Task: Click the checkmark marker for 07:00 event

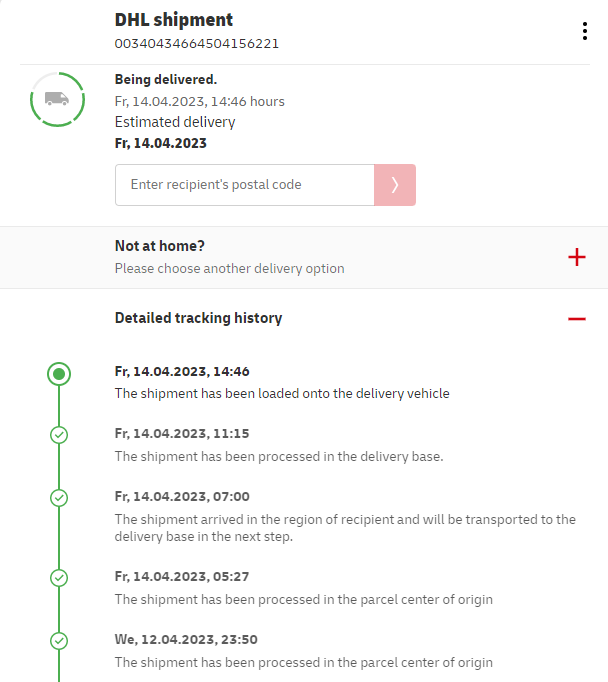Action: tap(59, 497)
